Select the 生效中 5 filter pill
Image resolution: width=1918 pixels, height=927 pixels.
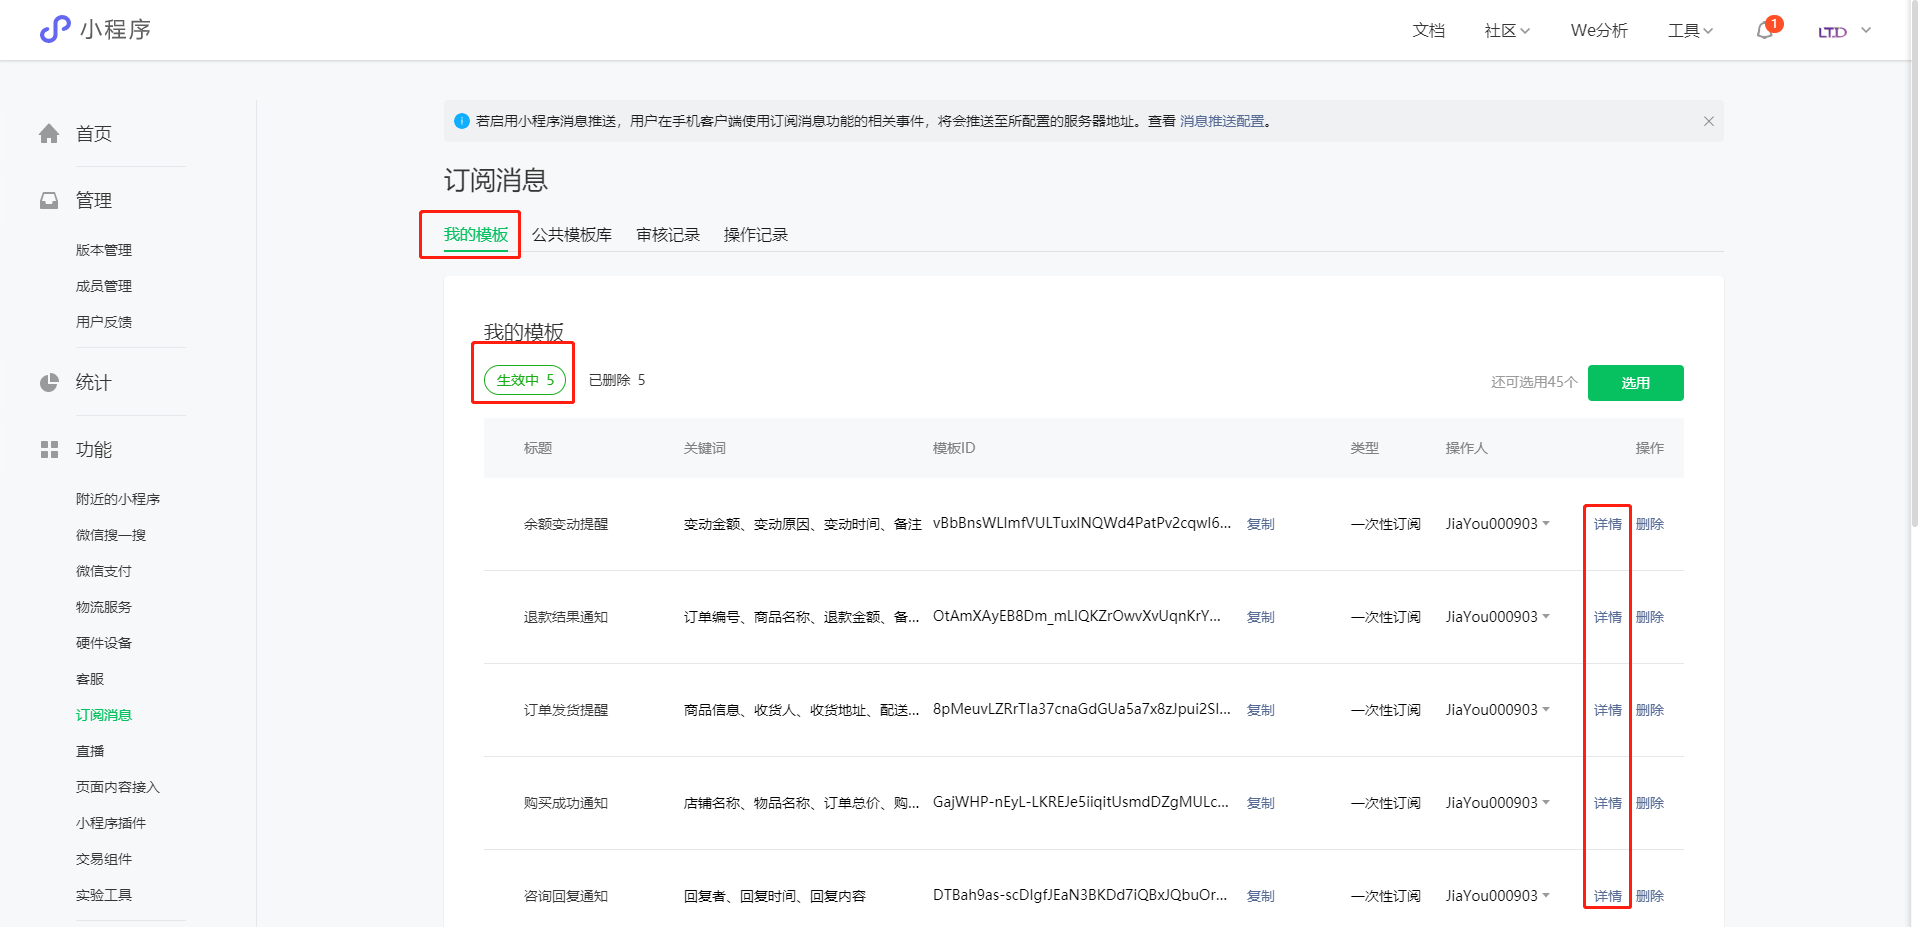pos(525,380)
